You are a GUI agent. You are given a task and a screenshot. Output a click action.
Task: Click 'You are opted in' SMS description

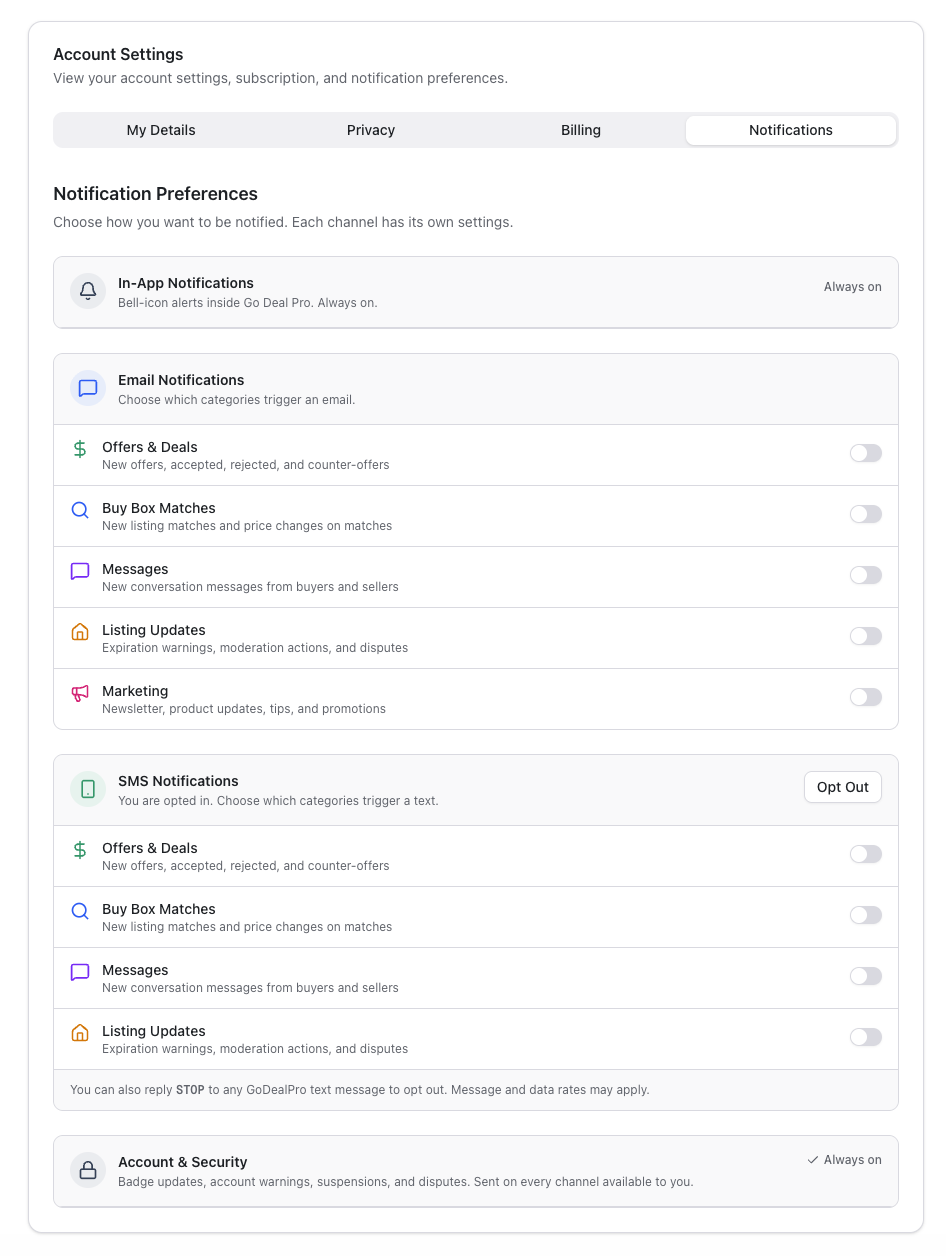[x=278, y=801]
